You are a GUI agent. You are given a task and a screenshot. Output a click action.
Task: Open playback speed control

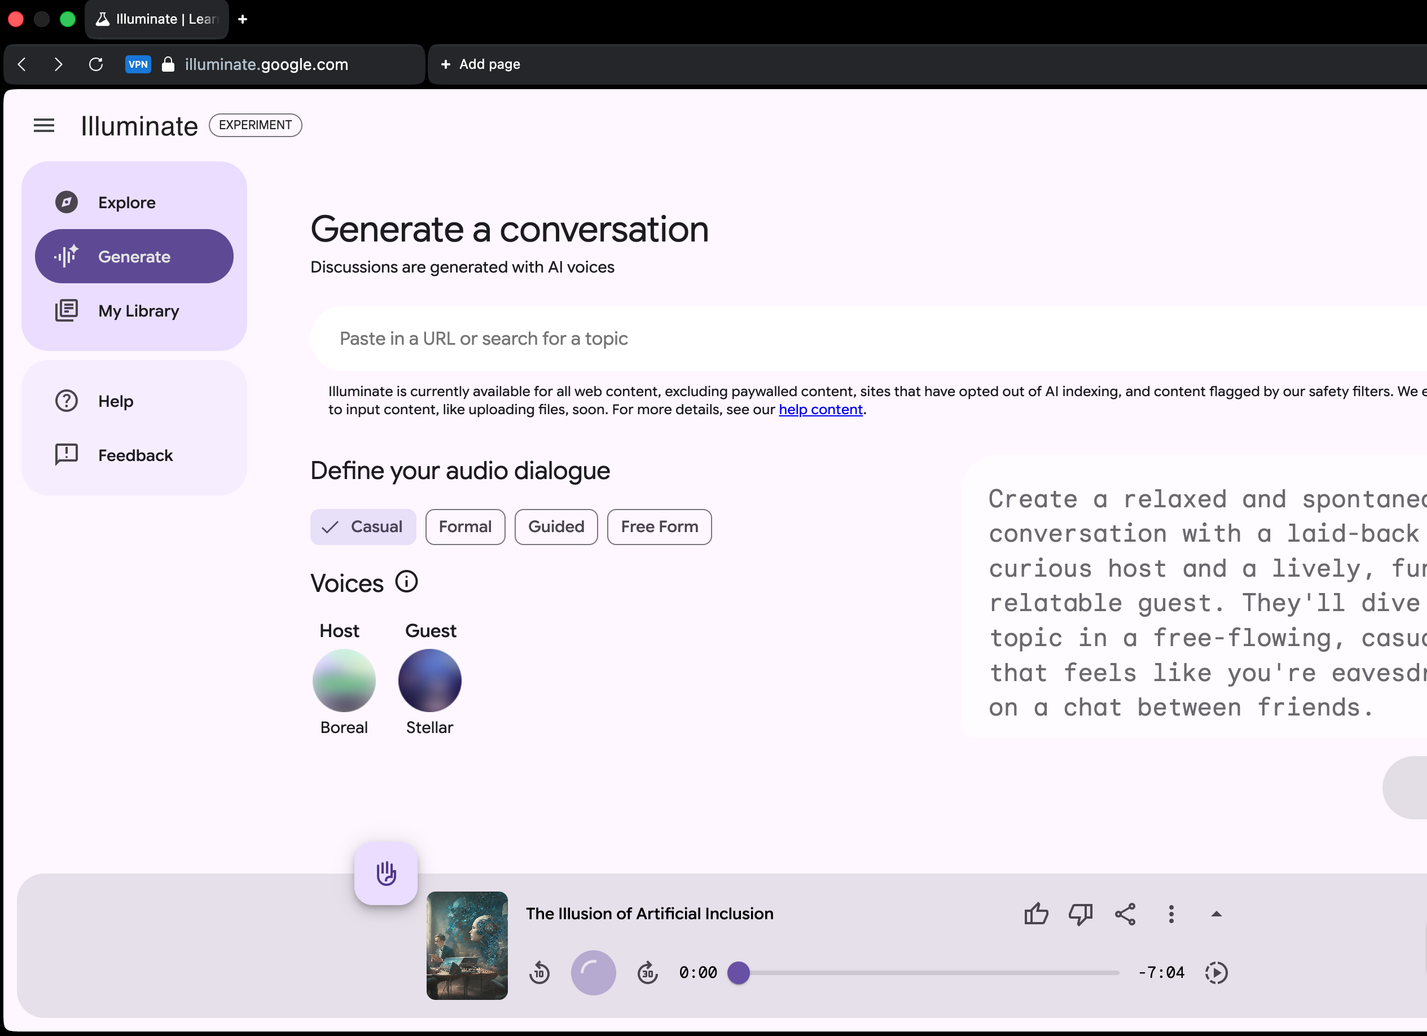[x=1216, y=973]
